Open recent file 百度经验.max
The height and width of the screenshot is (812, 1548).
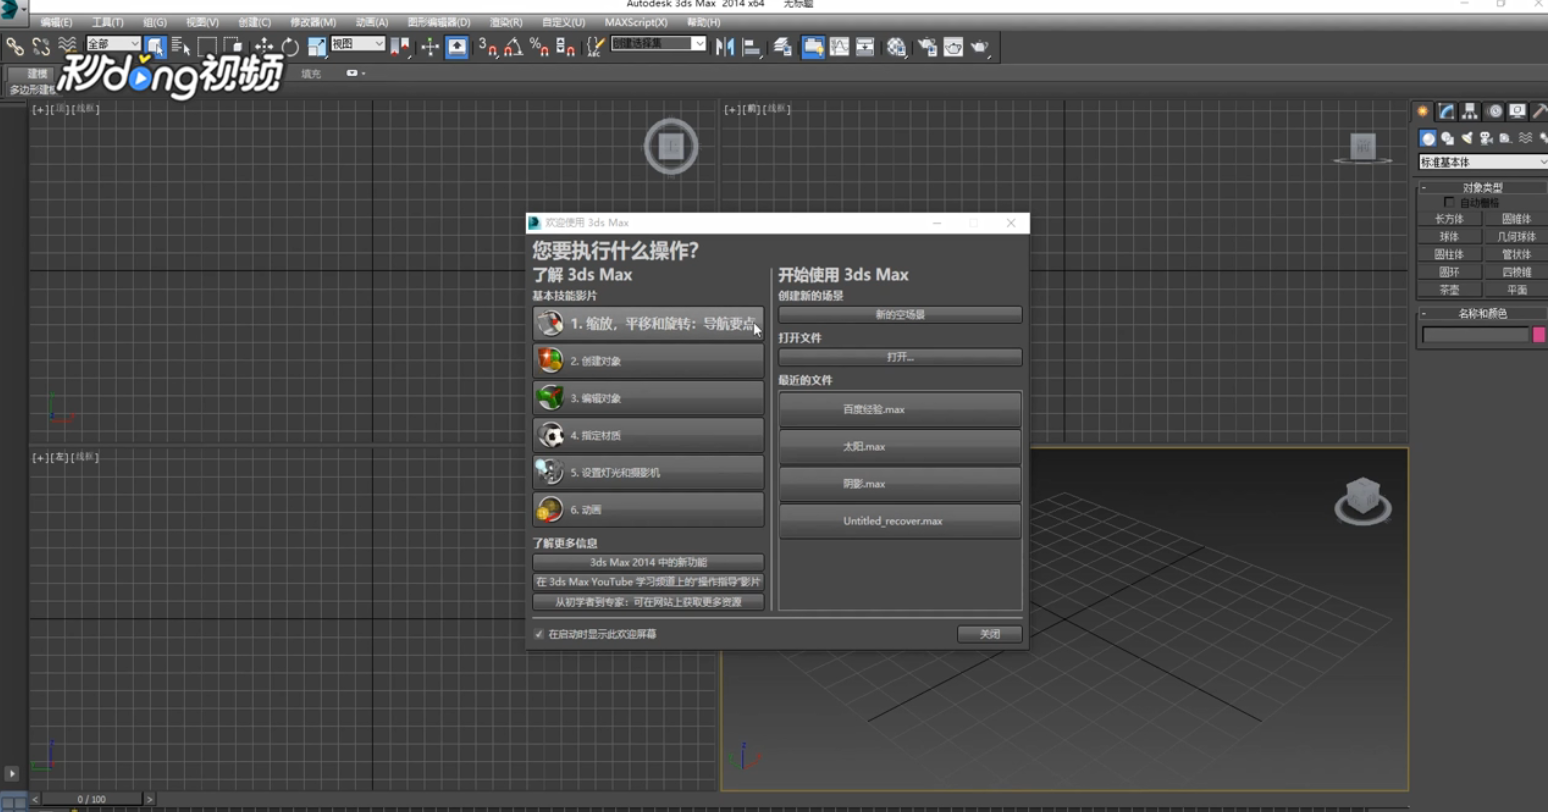(900, 409)
